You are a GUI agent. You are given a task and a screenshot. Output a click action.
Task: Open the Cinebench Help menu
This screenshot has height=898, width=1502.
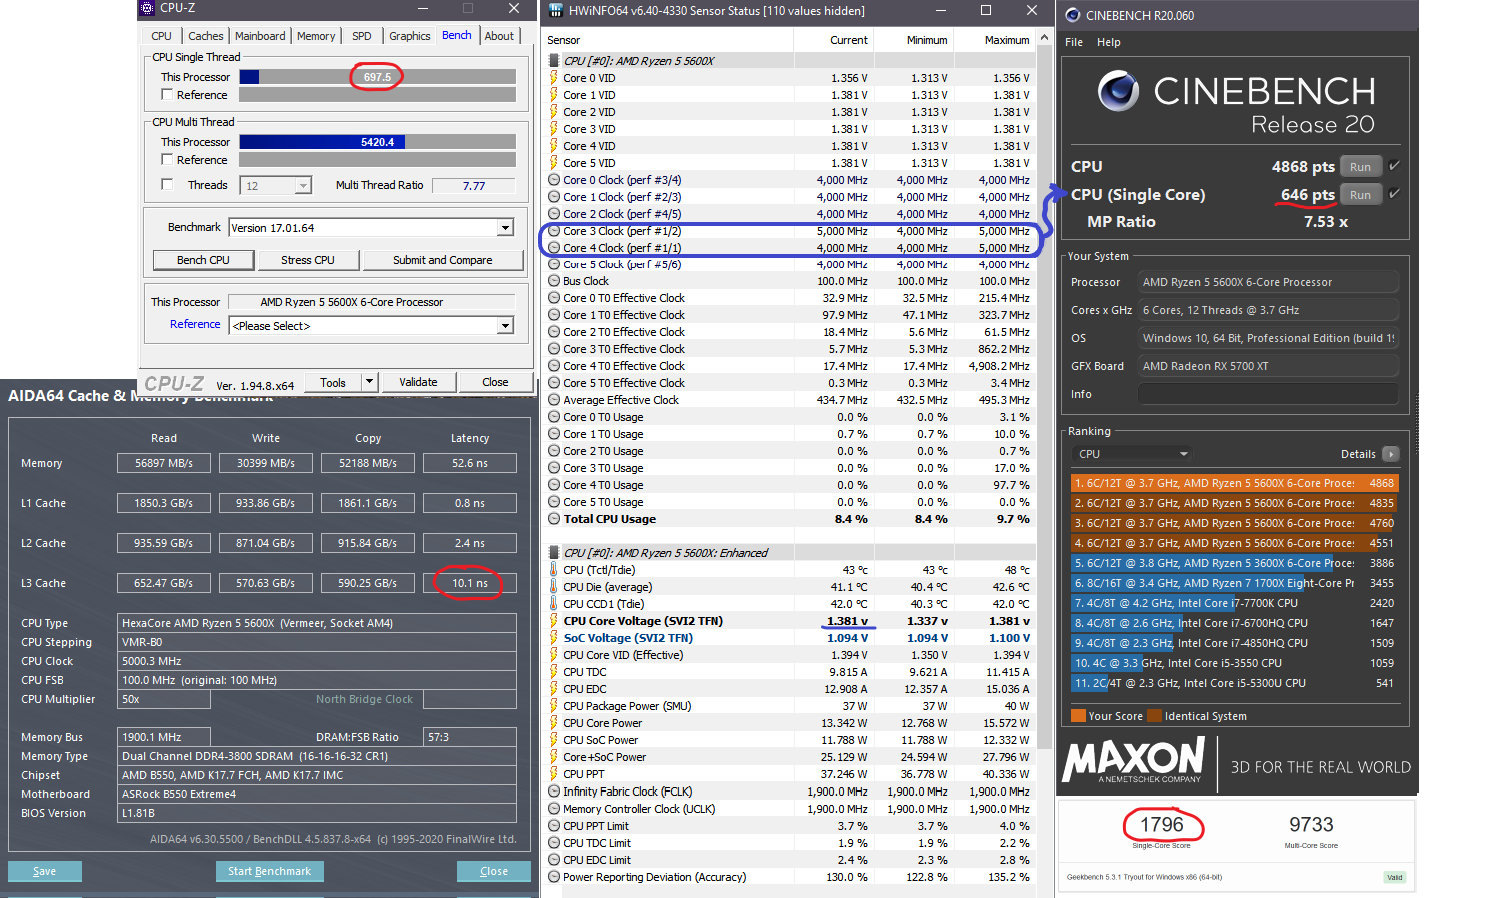coord(1108,42)
